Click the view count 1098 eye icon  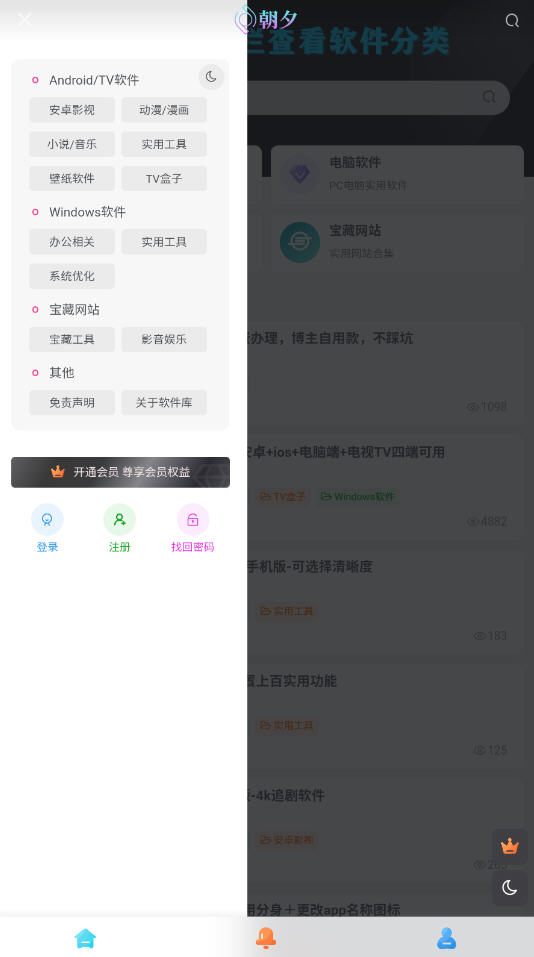(472, 406)
